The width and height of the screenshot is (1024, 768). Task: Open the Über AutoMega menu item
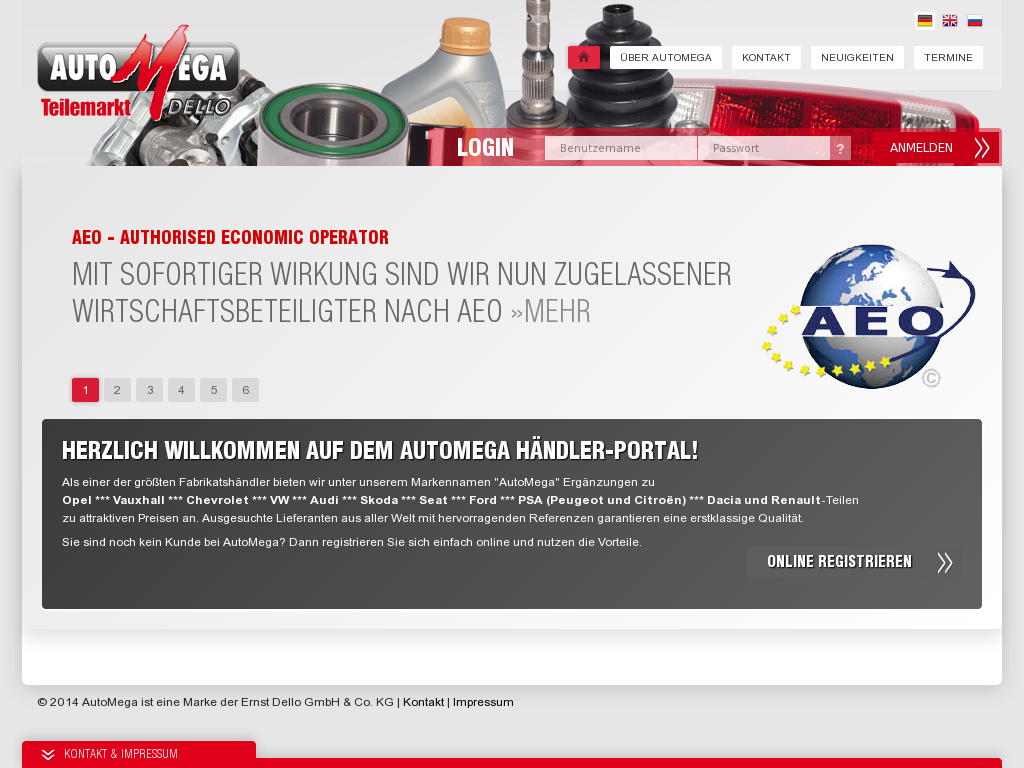(665, 58)
